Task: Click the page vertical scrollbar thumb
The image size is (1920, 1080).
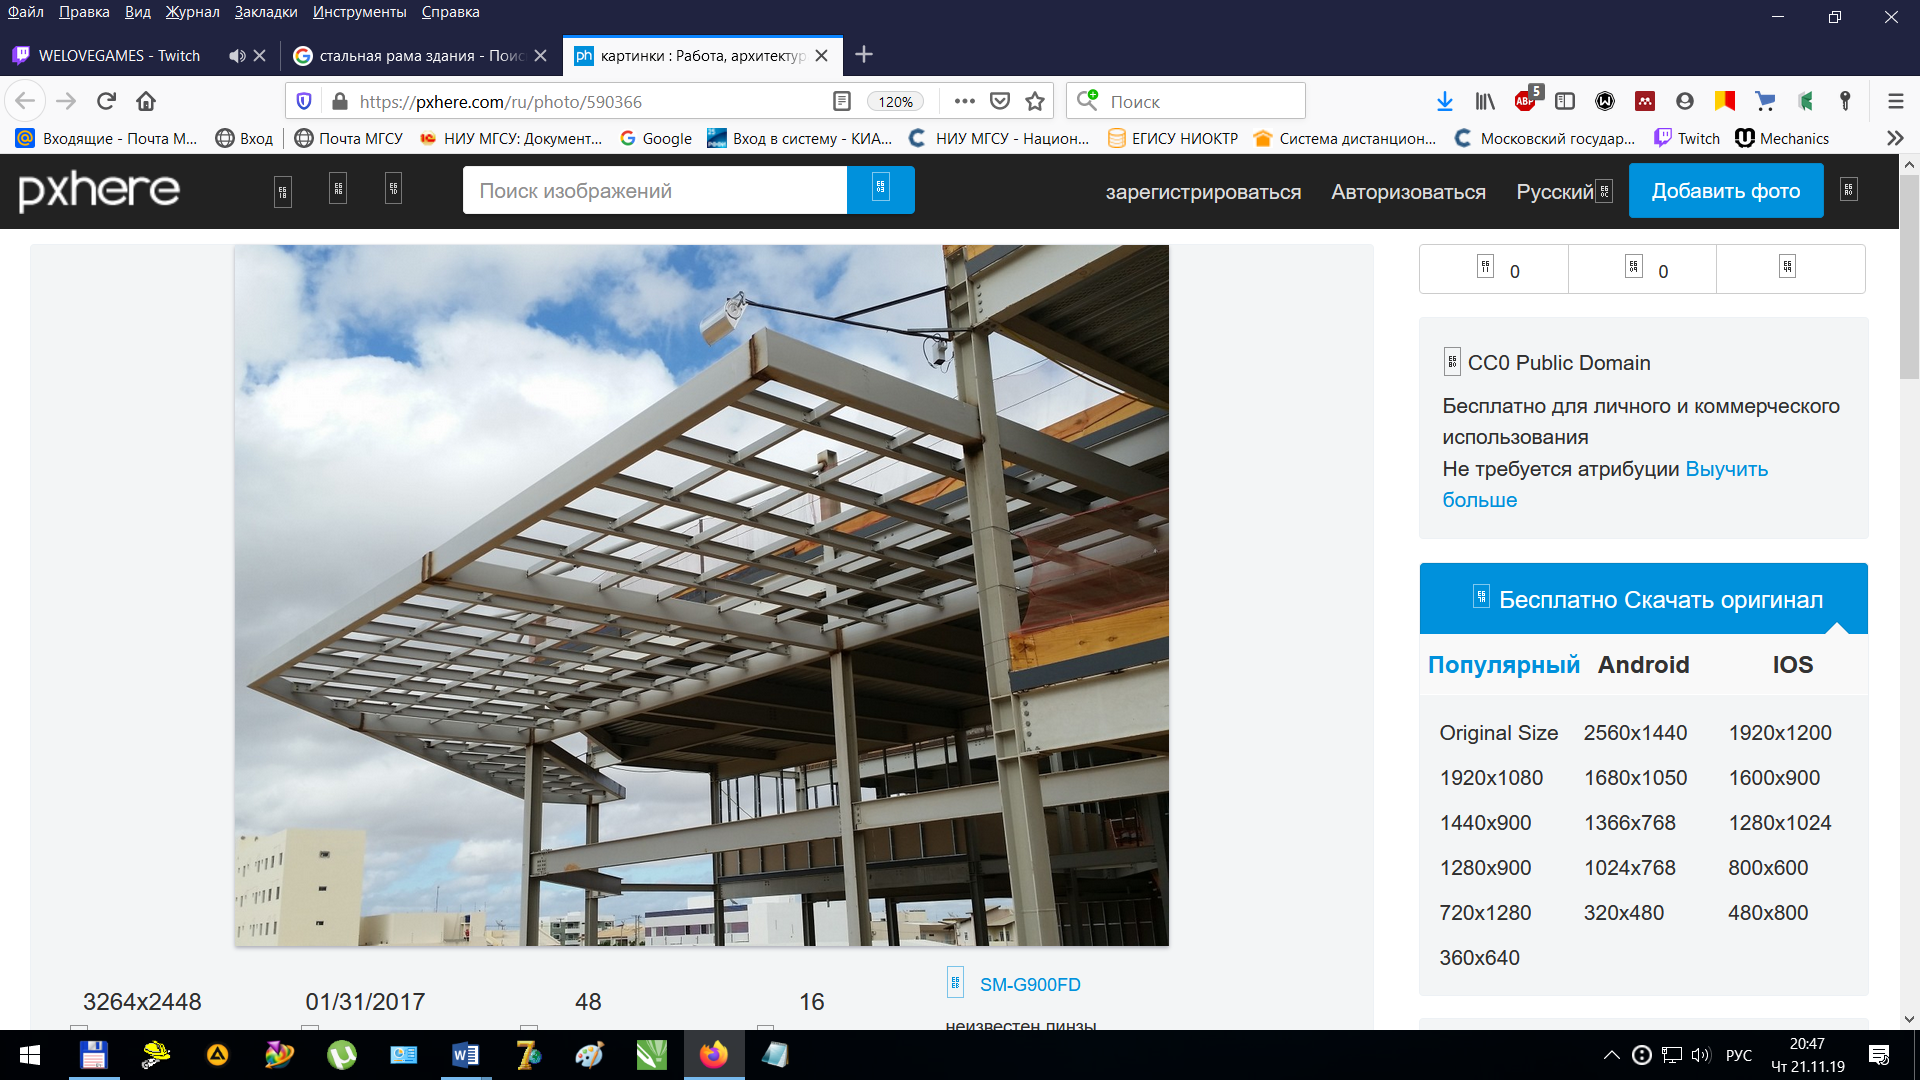Action: tap(1909, 275)
